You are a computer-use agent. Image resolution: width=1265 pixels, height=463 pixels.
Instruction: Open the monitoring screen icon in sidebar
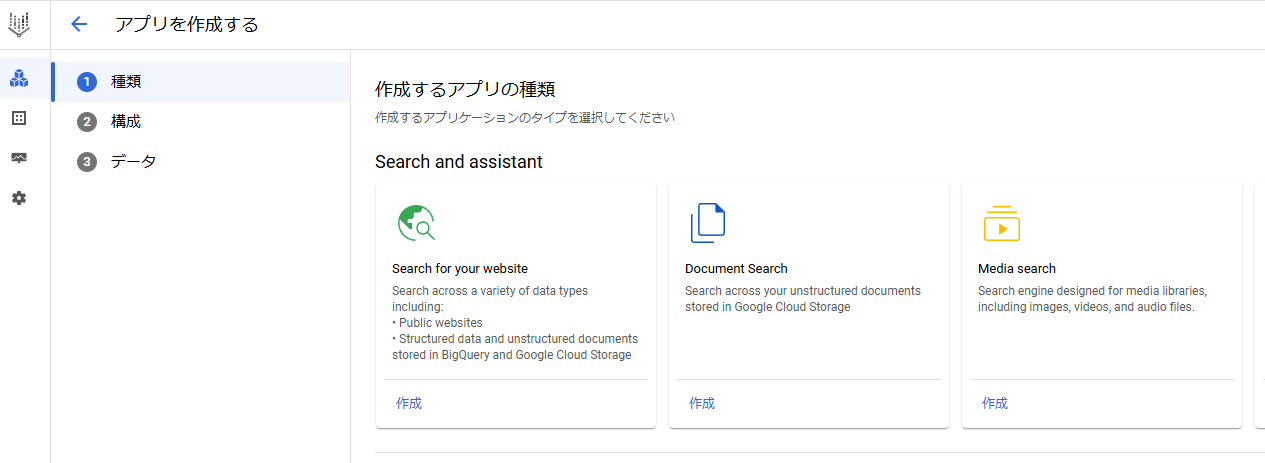pos(19,158)
